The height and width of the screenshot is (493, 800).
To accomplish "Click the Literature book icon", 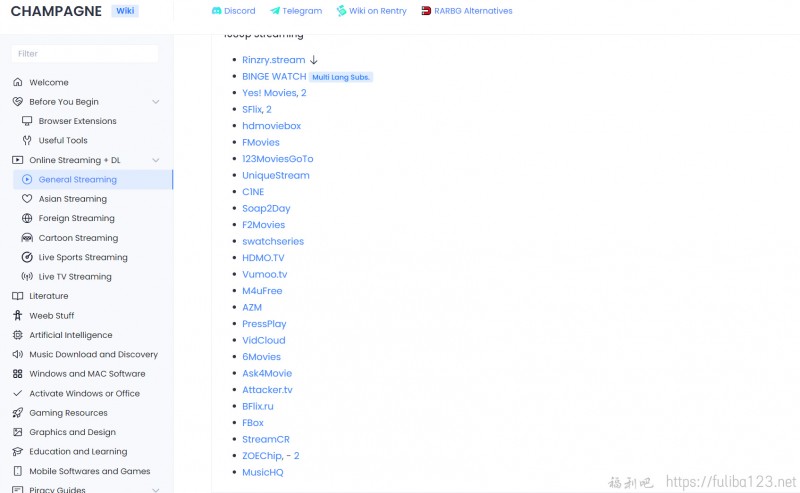I will 17,296.
